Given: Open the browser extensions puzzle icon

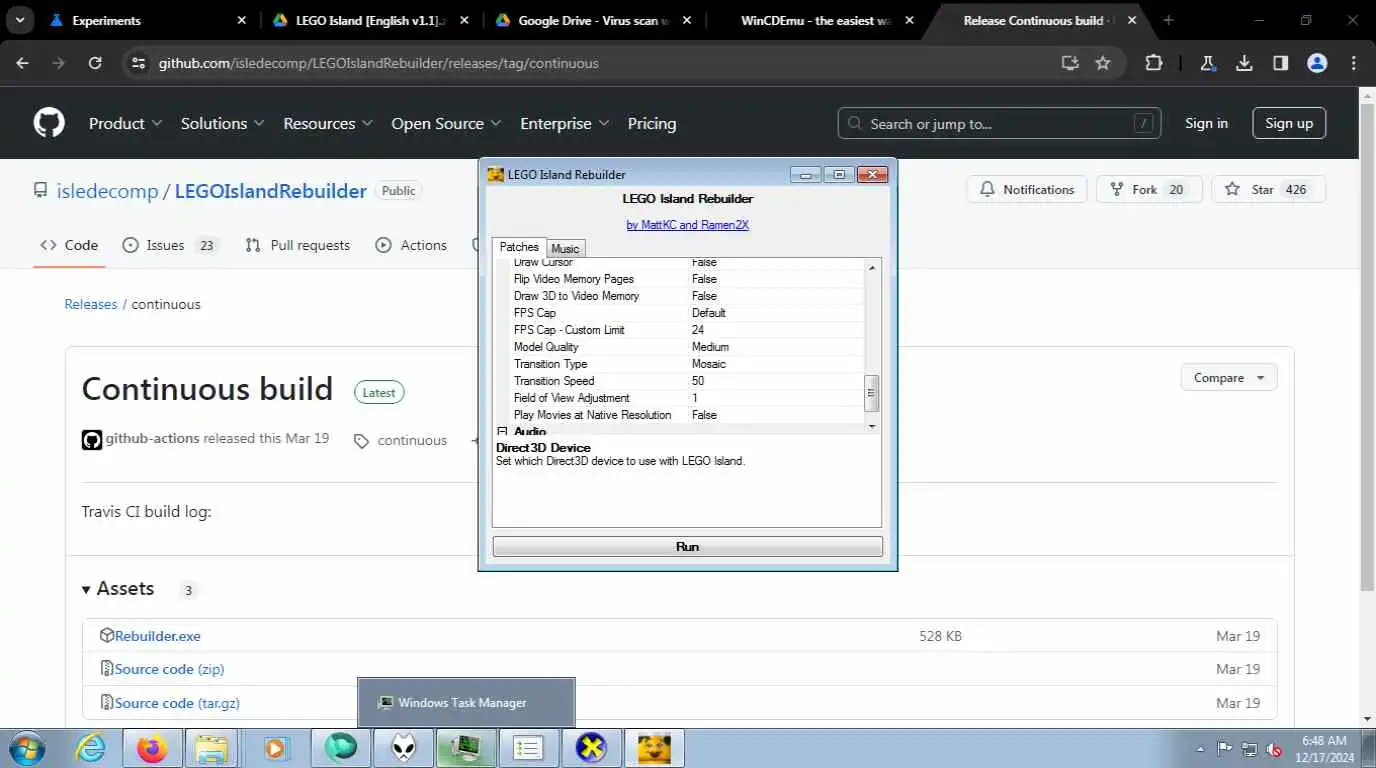Looking at the screenshot, I should click(x=1153, y=62).
